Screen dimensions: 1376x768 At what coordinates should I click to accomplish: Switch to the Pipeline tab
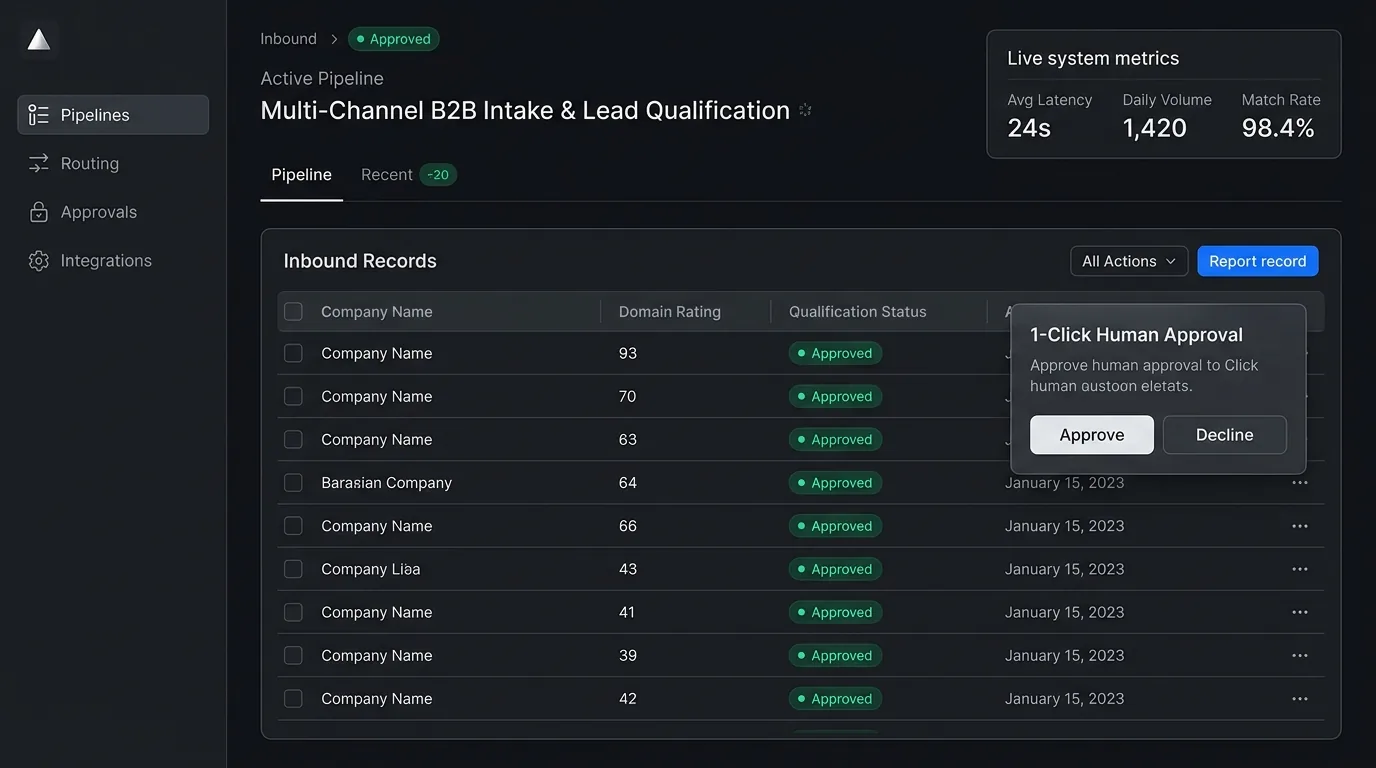pyautogui.click(x=301, y=175)
